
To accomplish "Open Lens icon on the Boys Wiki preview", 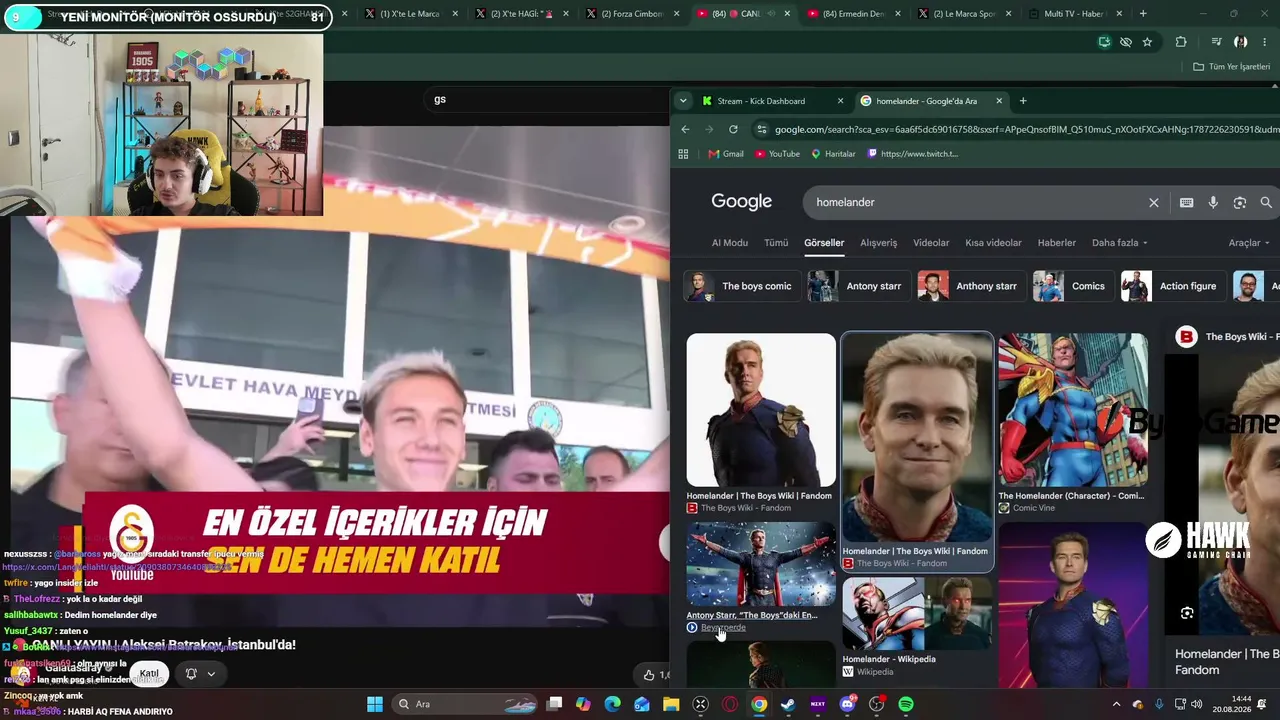I will (1187, 613).
